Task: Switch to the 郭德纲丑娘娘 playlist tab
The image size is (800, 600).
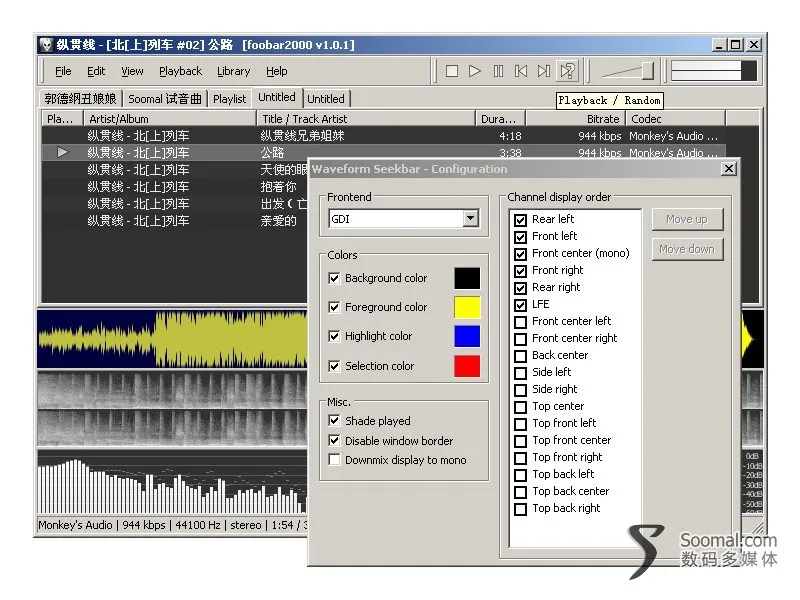Action: pos(81,98)
